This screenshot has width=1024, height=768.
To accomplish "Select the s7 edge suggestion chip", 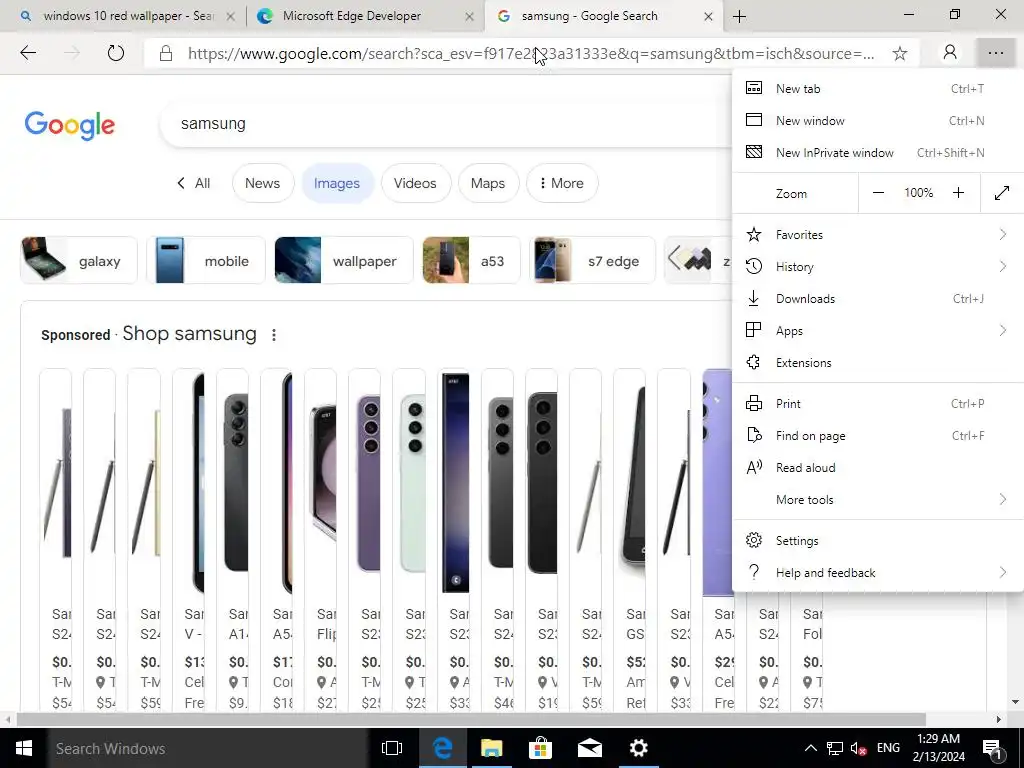I will [592, 261].
